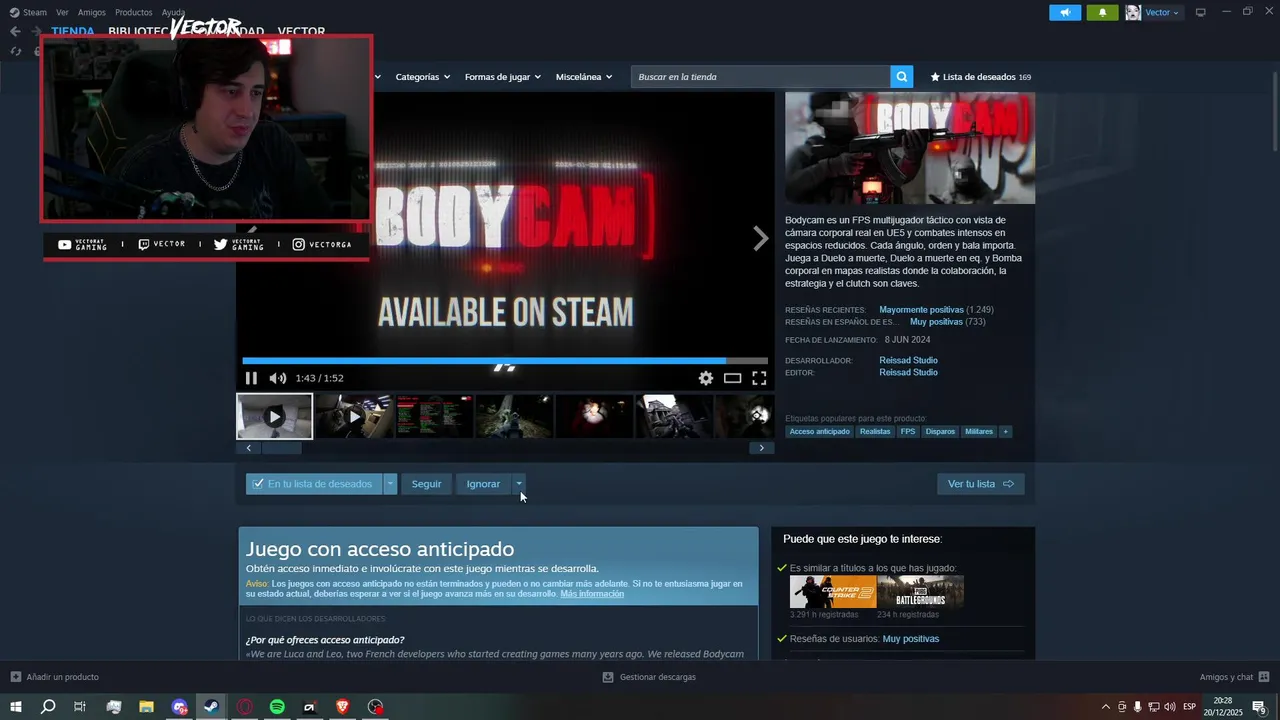The image size is (1280, 720).
Task: Open File Explorer from taskbar
Action: [146, 707]
